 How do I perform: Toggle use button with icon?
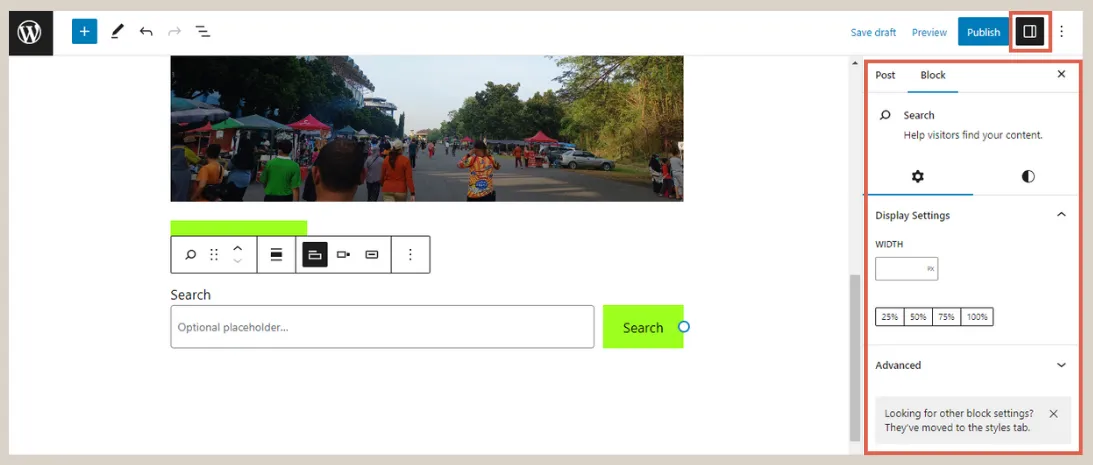tap(372, 255)
